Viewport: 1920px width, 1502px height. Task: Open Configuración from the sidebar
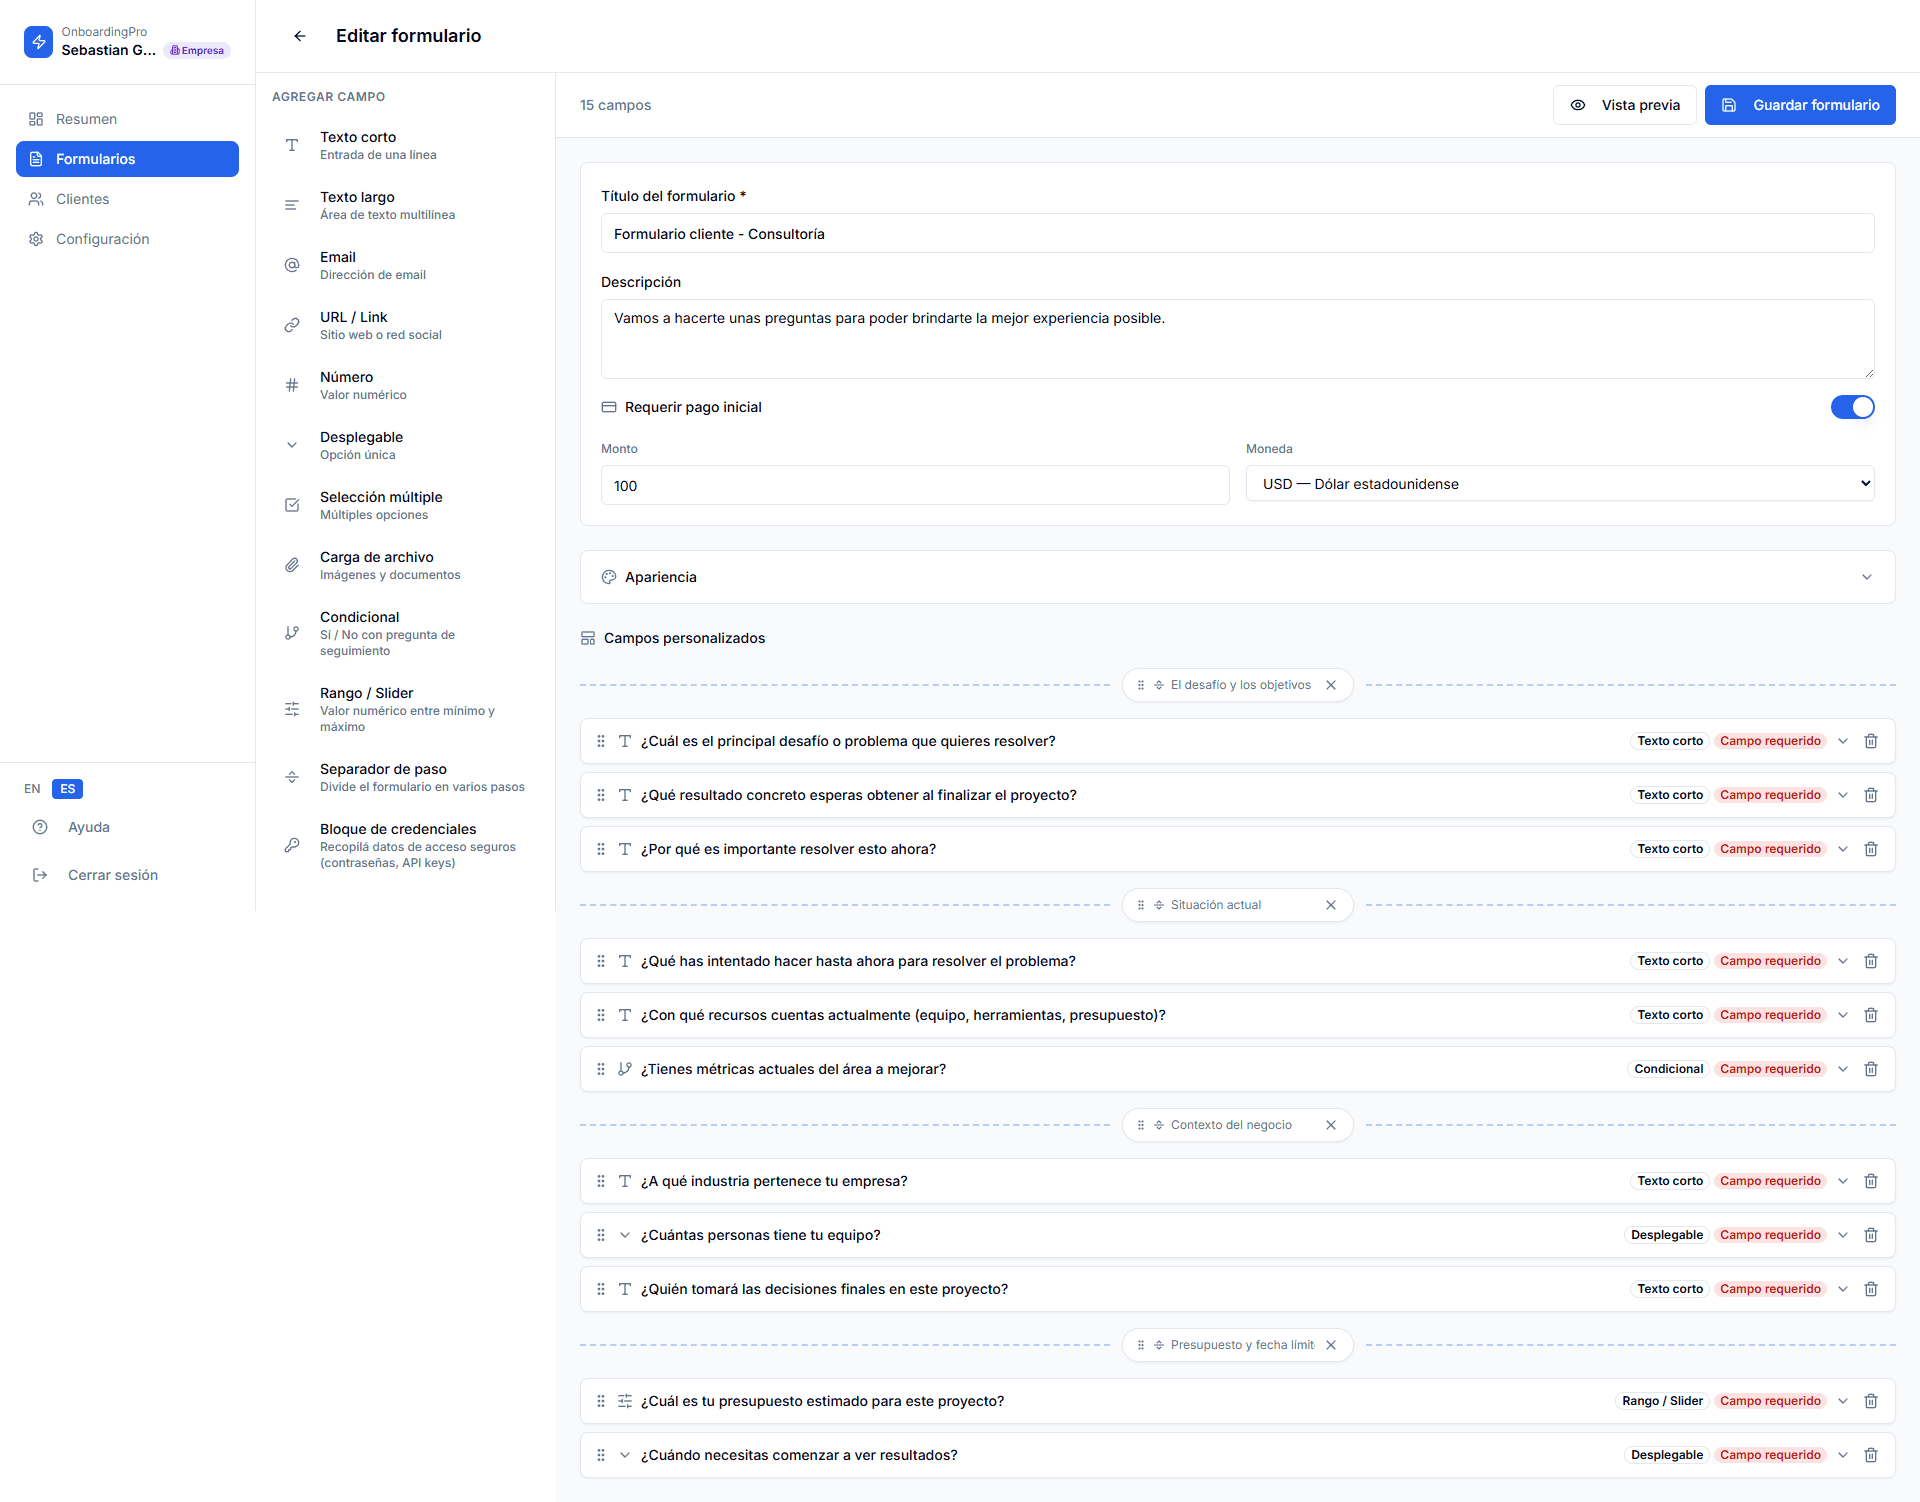(101, 238)
